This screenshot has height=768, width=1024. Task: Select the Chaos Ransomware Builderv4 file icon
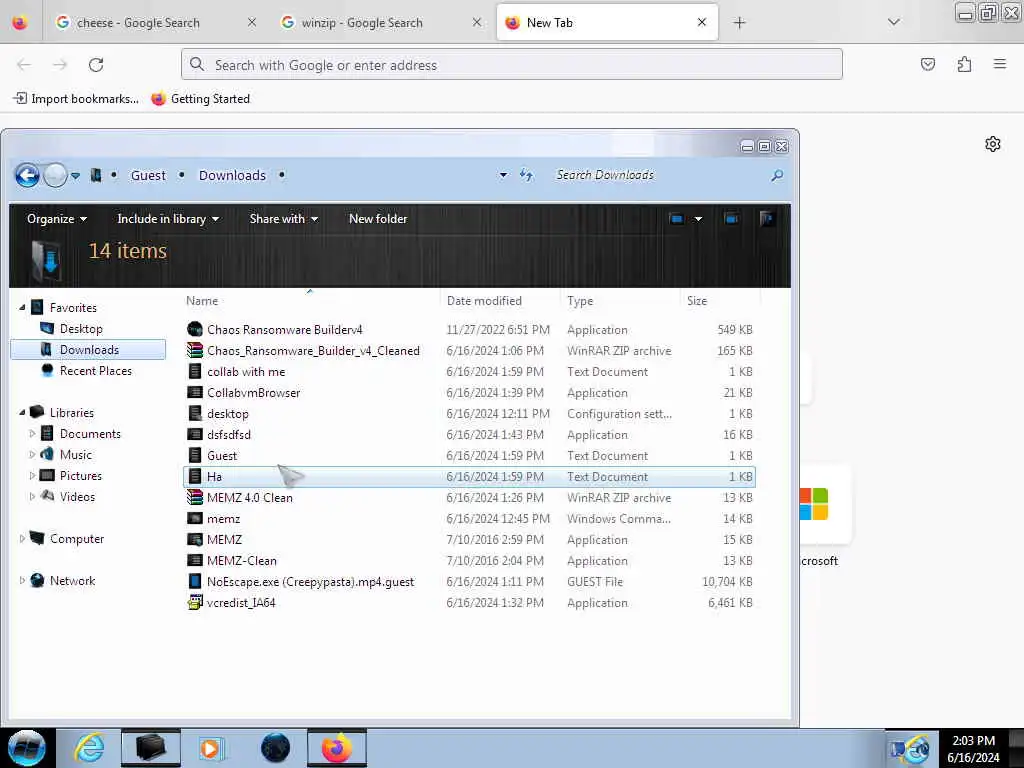pos(195,329)
